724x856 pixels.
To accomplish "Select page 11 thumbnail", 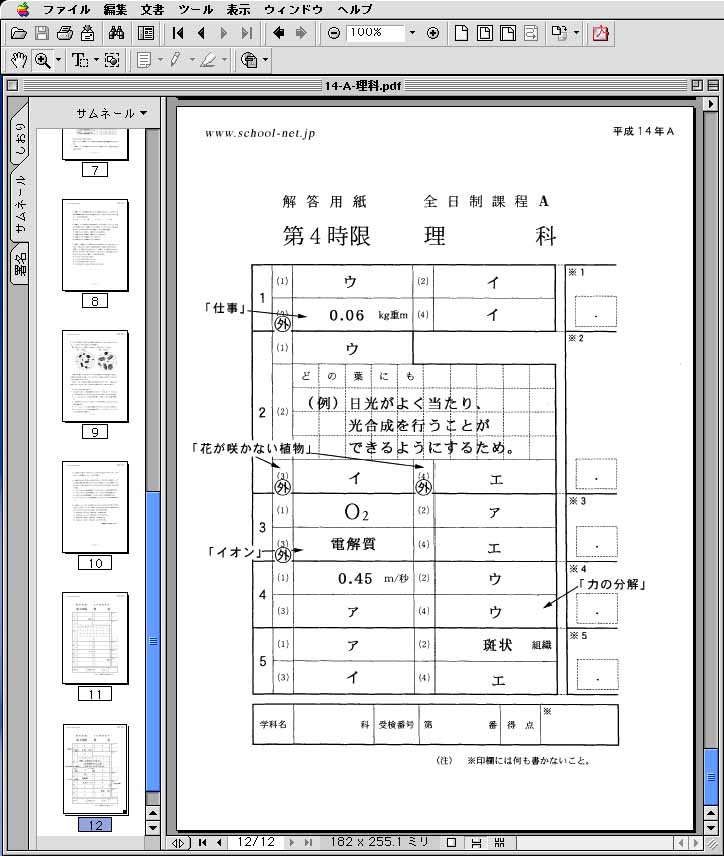I will coord(95,638).
